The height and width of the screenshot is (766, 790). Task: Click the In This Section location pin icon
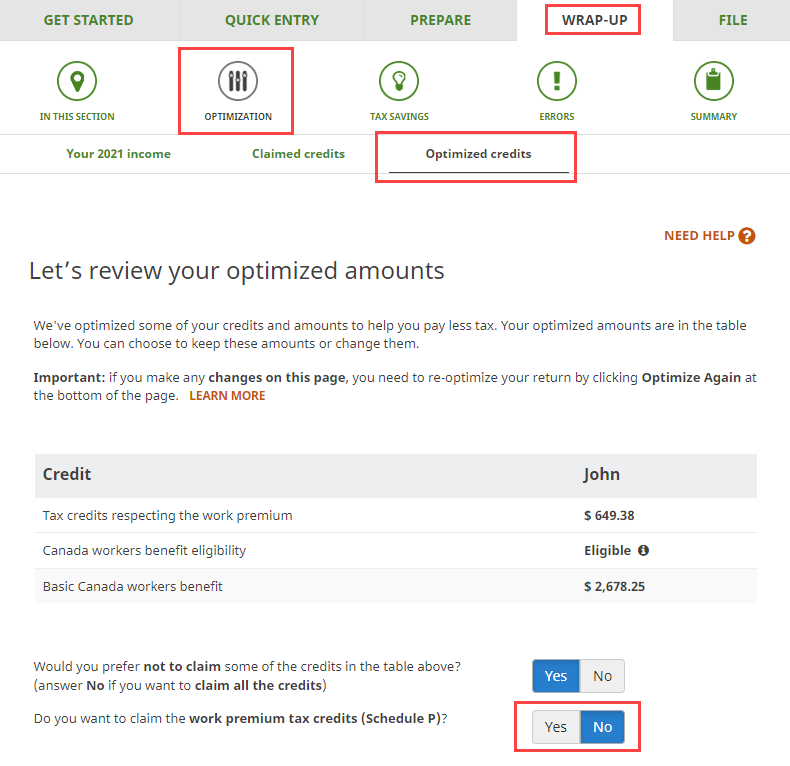point(77,81)
